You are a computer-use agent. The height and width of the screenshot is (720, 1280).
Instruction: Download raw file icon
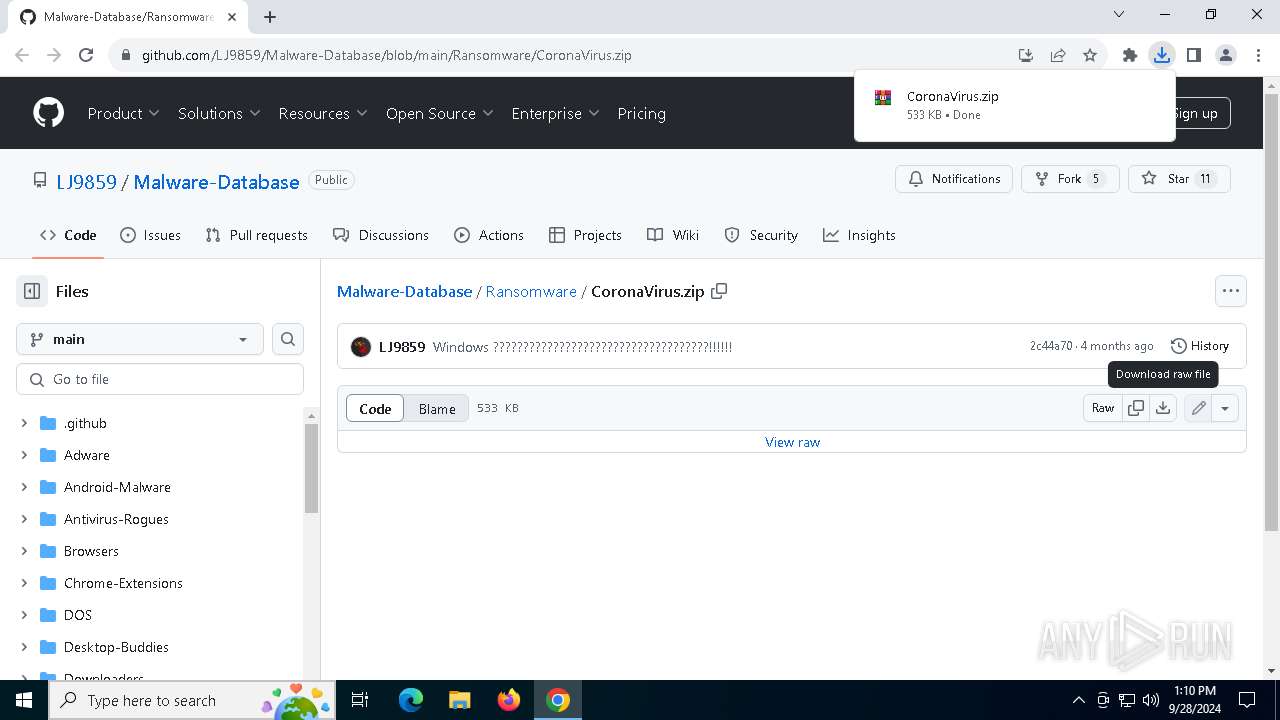coord(1163,408)
